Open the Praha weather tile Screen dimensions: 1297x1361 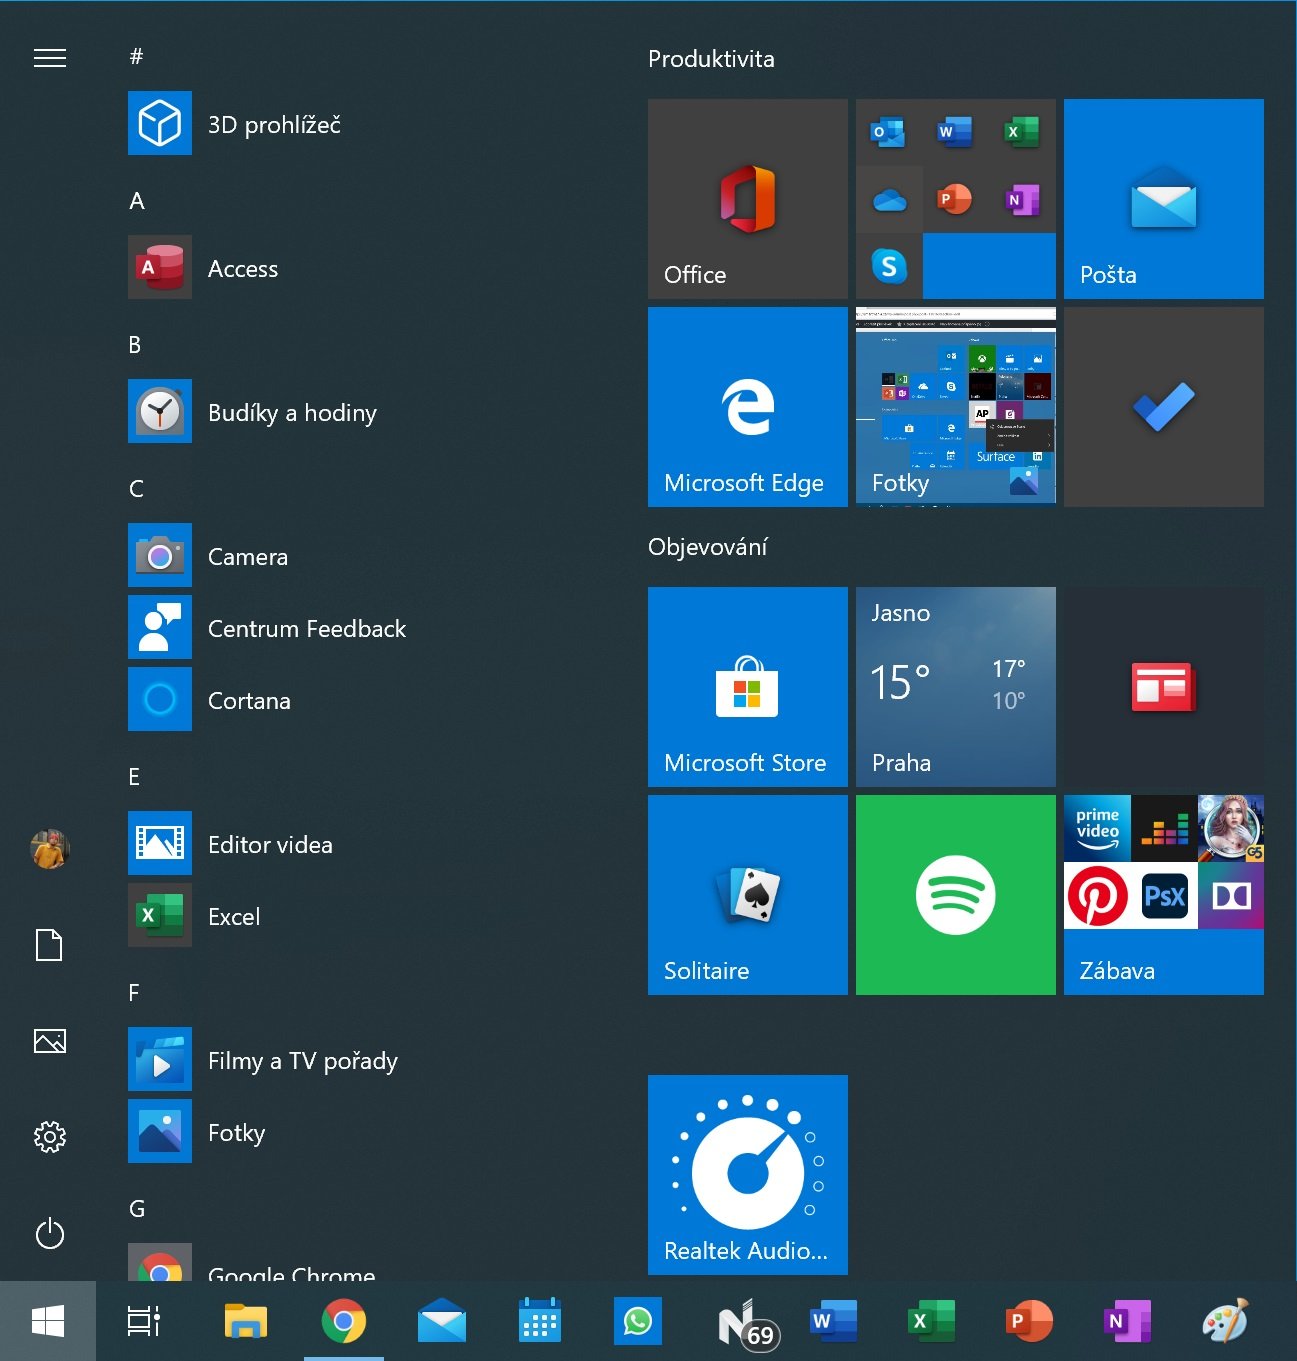point(955,687)
